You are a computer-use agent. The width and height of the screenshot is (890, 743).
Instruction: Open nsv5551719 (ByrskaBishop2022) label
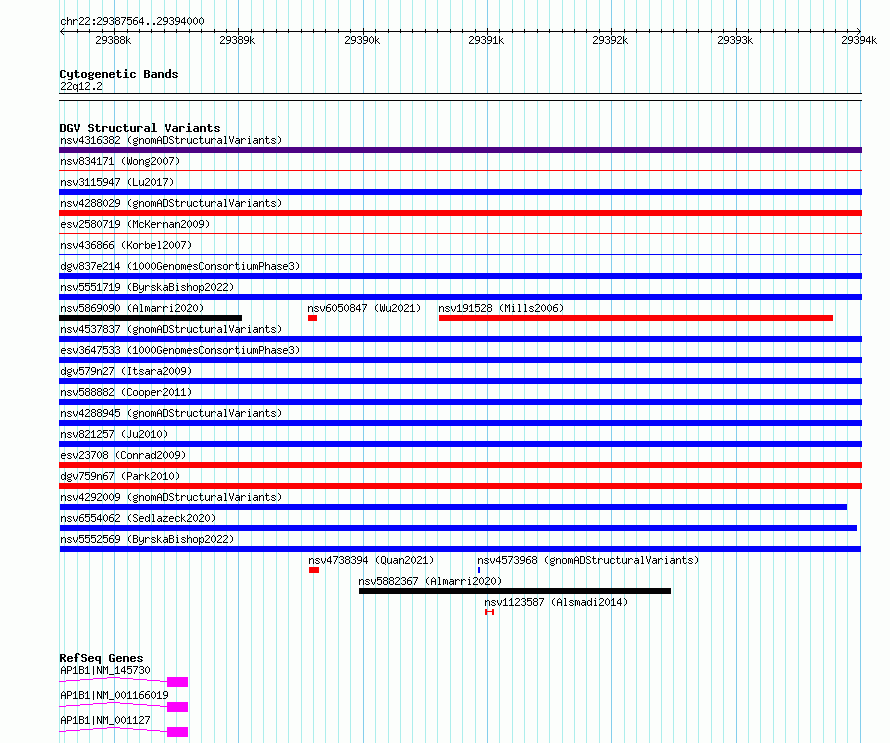click(147, 287)
